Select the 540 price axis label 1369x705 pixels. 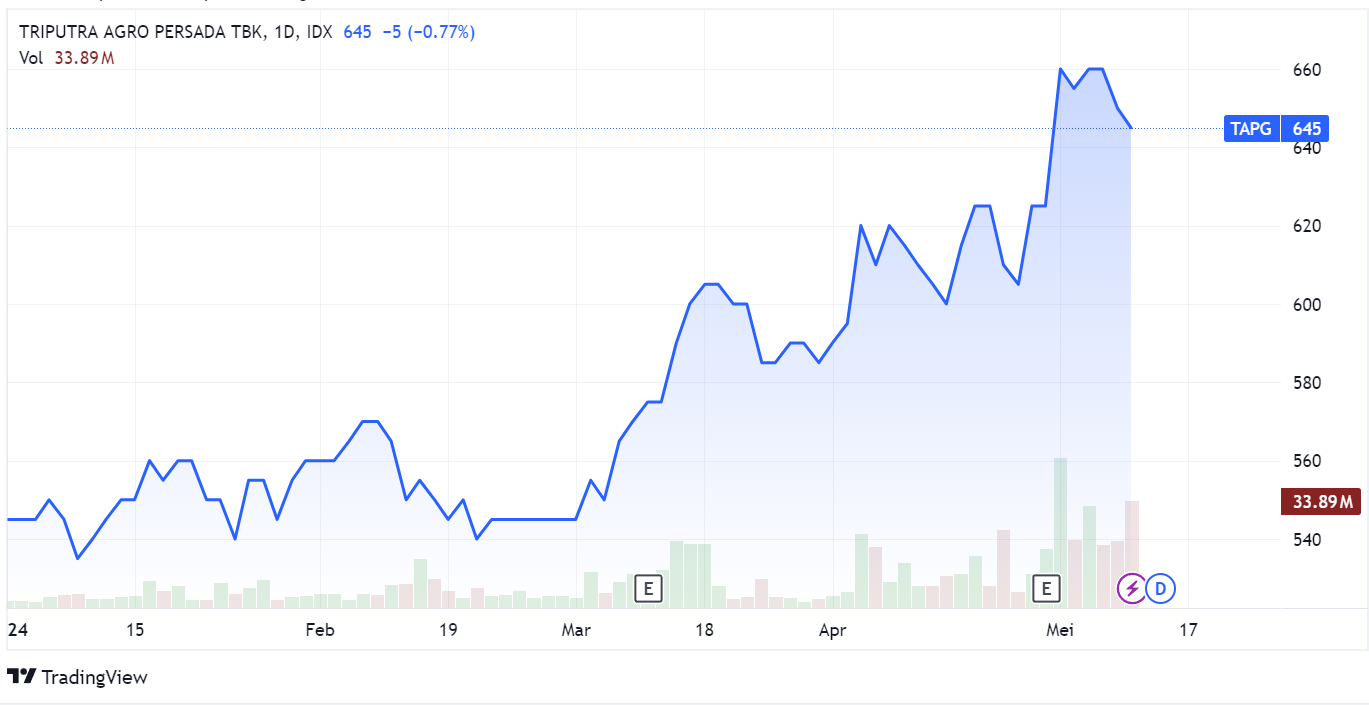[1309, 540]
